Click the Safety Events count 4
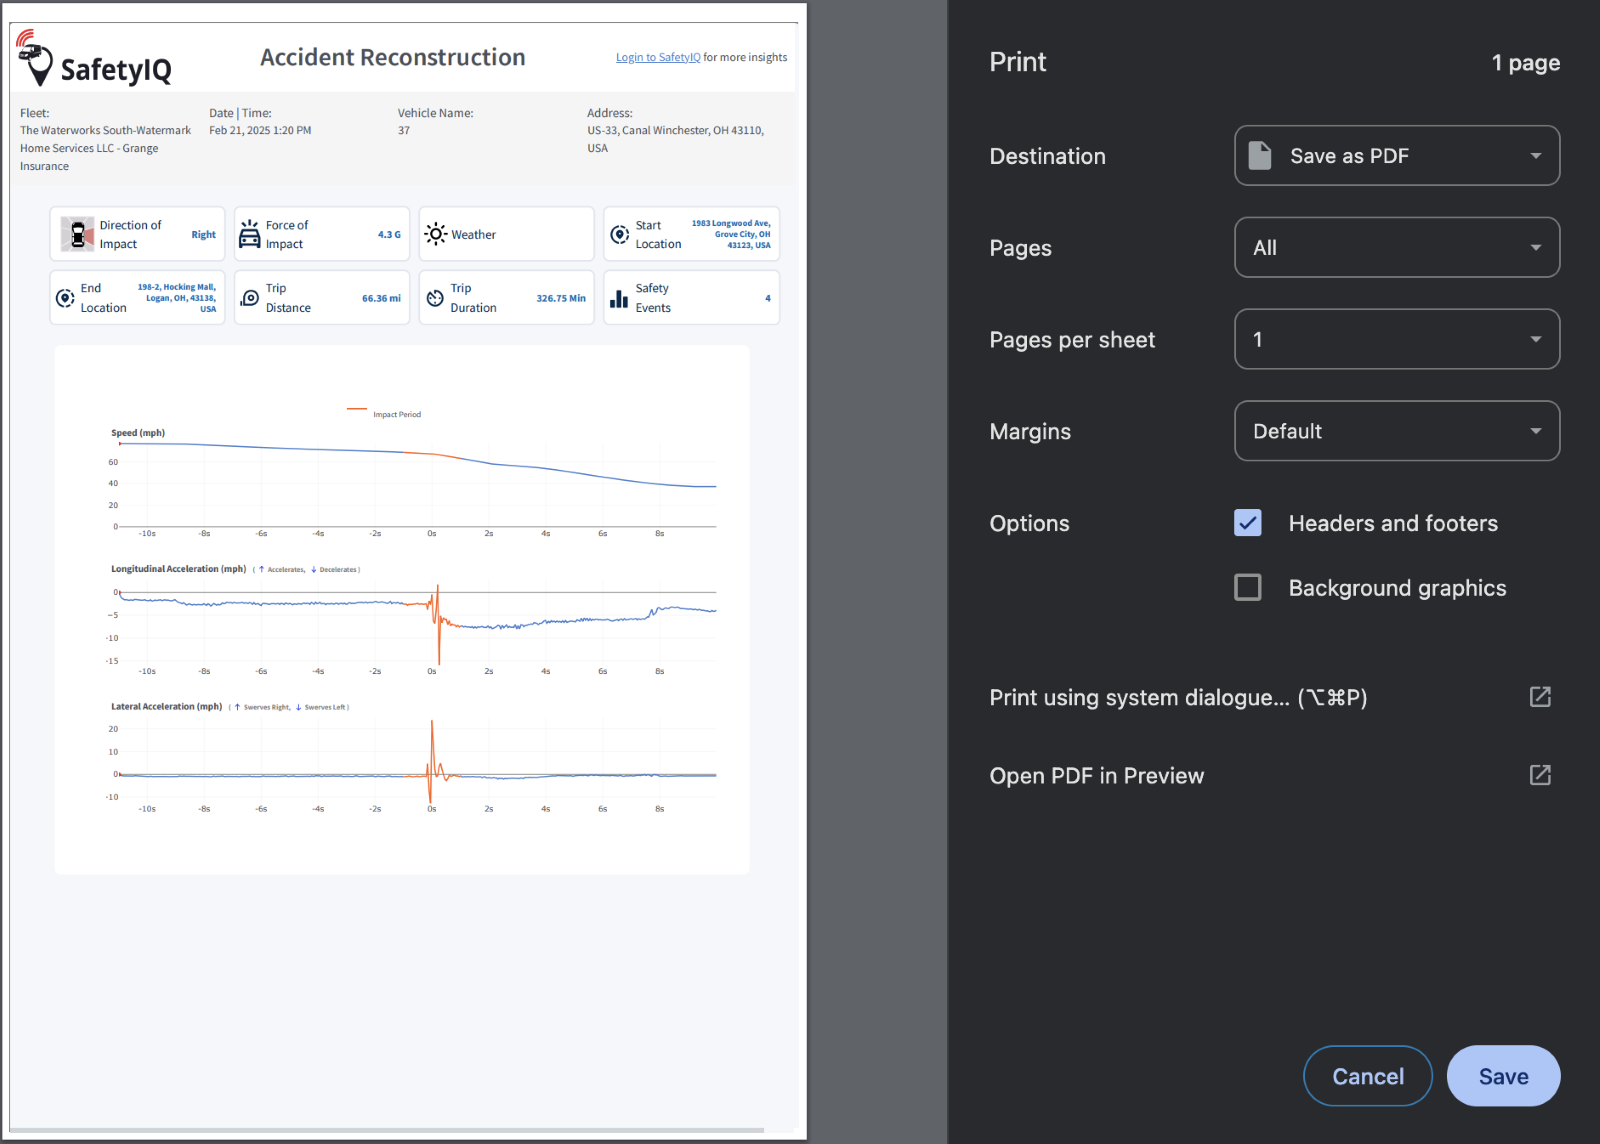The image size is (1600, 1144). [768, 298]
